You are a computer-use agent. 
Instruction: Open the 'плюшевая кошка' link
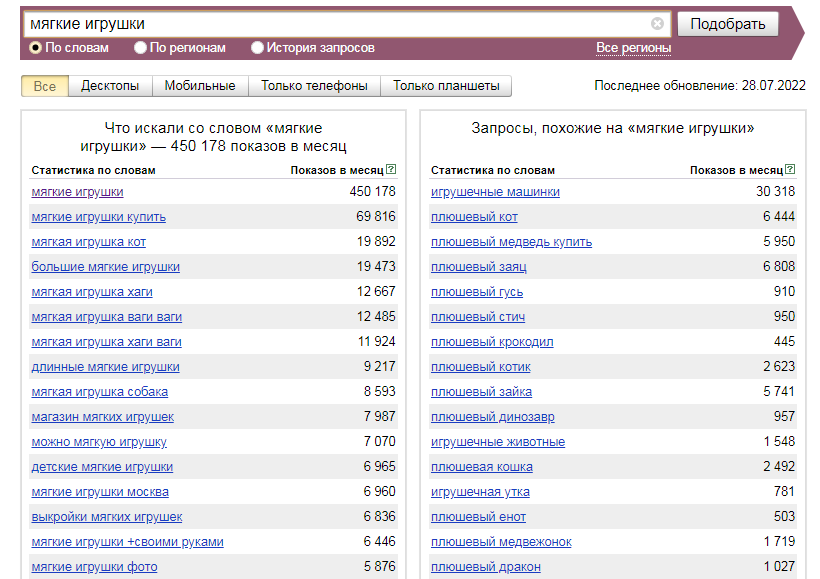point(482,467)
